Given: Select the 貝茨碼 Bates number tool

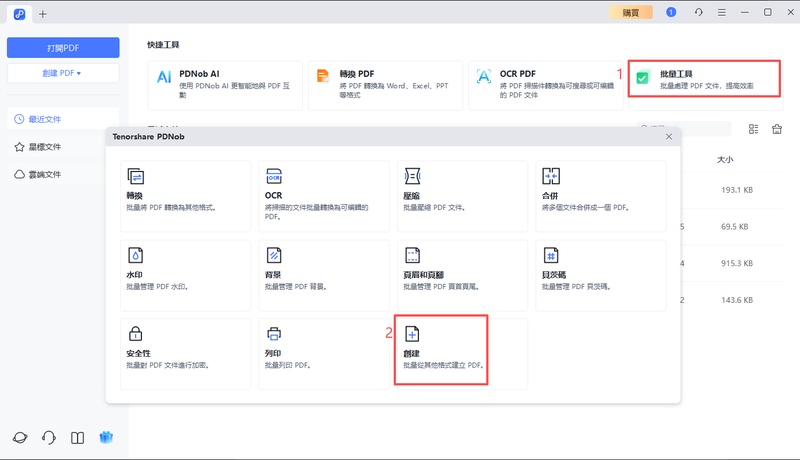Looking at the screenshot, I should [x=601, y=274].
